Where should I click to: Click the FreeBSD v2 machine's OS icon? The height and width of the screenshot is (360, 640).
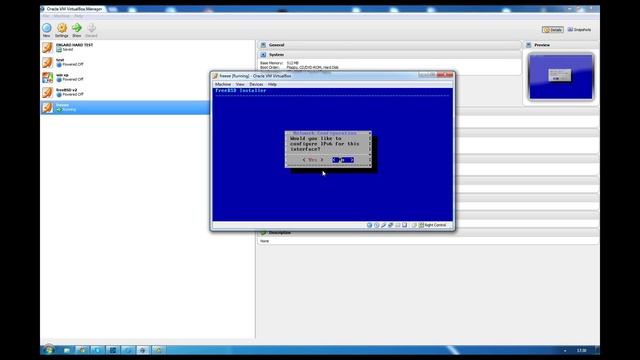tap(47, 92)
